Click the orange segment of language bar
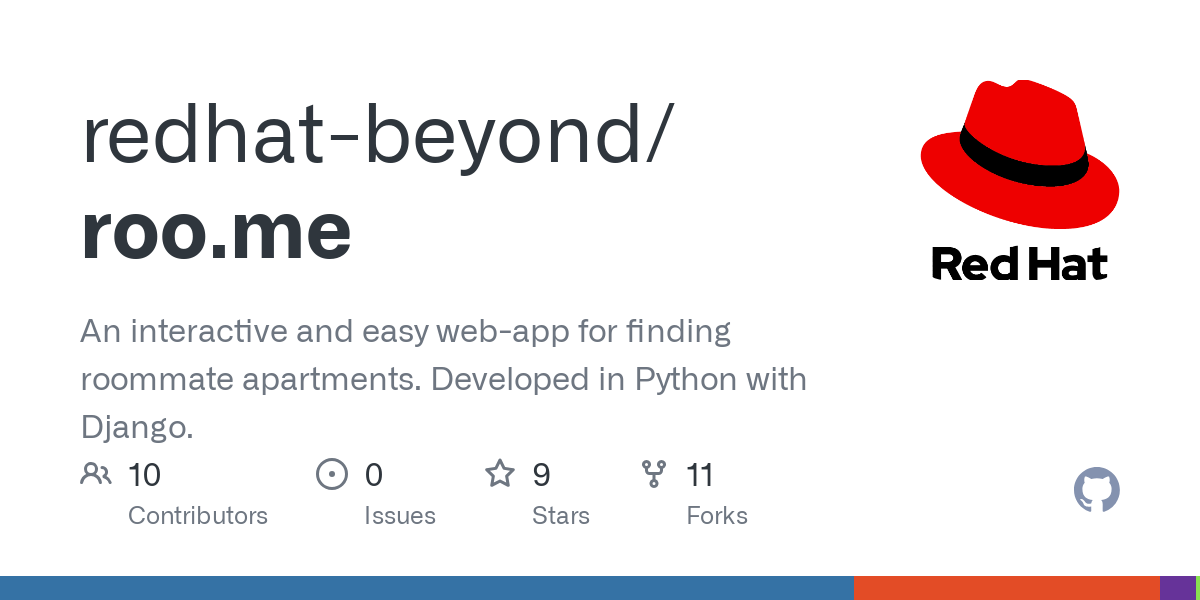The height and width of the screenshot is (600, 1200). (x=1006, y=588)
